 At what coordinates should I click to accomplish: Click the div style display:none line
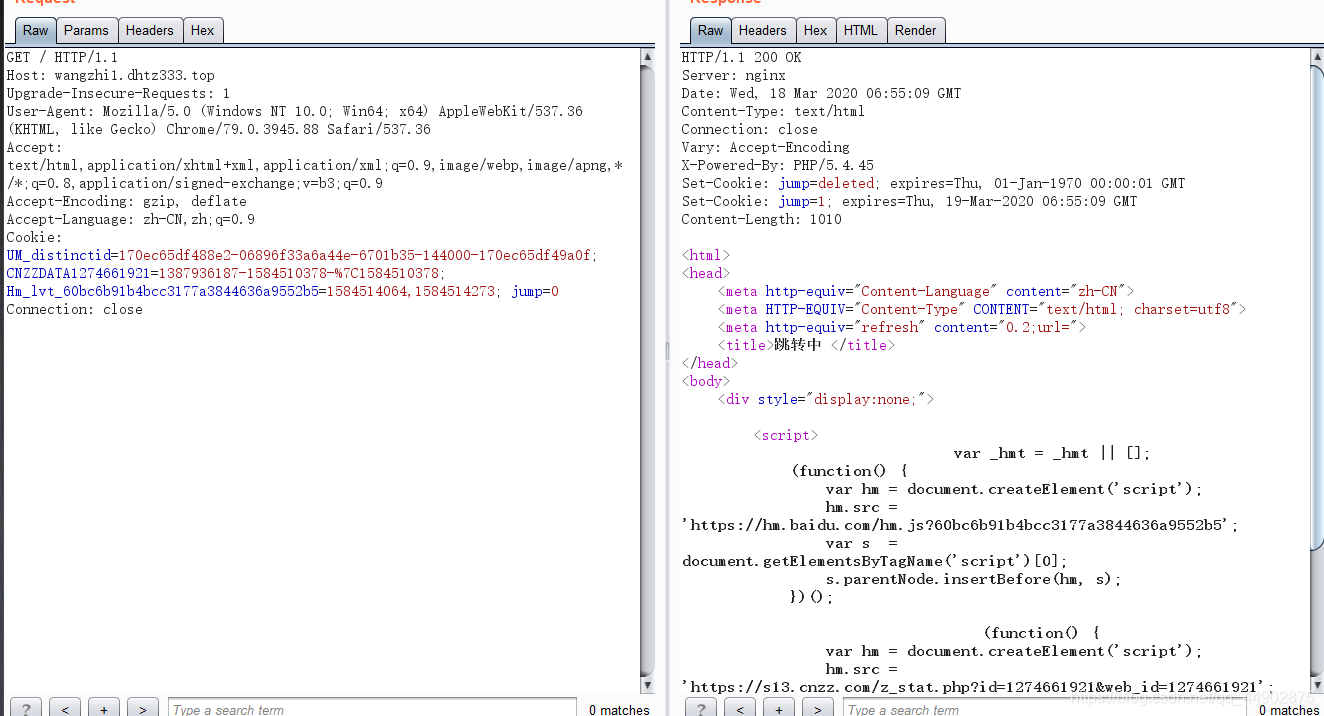click(x=825, y=399)
